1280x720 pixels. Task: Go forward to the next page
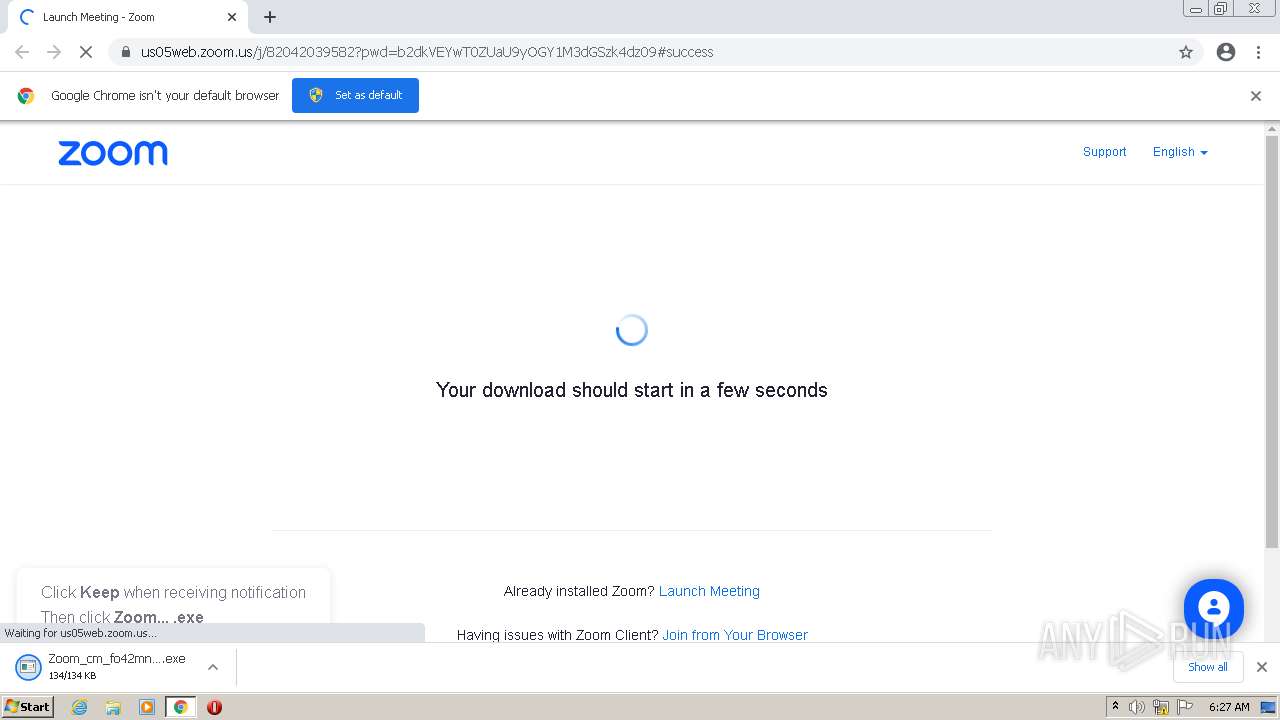pos(54,52)
